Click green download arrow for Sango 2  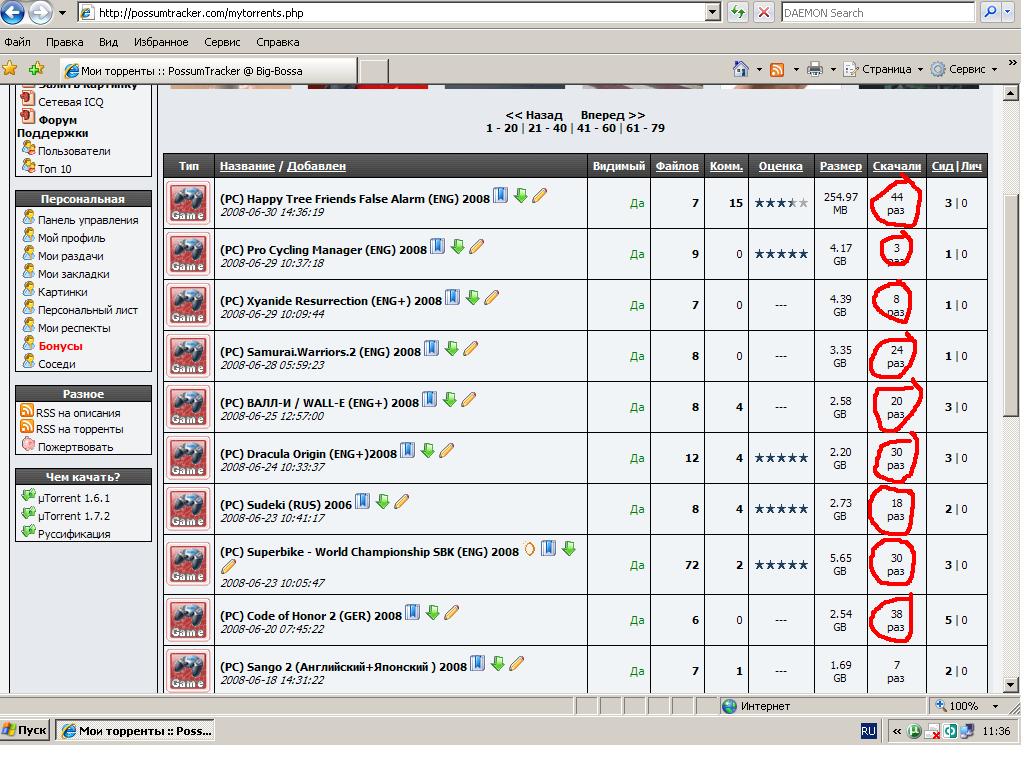point(498,664)
